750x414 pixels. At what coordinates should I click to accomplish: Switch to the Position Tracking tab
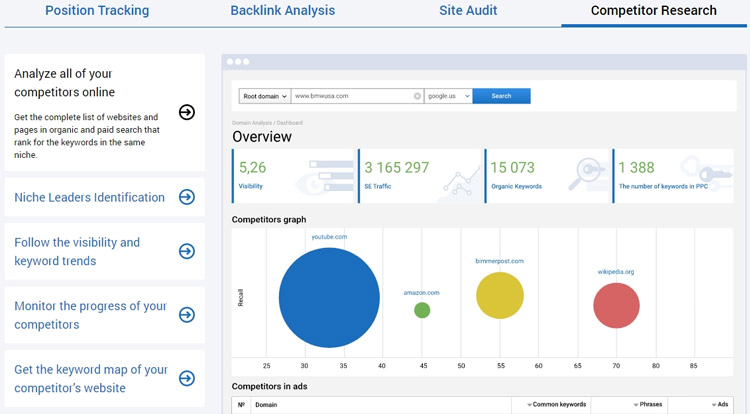pos(97,11)
